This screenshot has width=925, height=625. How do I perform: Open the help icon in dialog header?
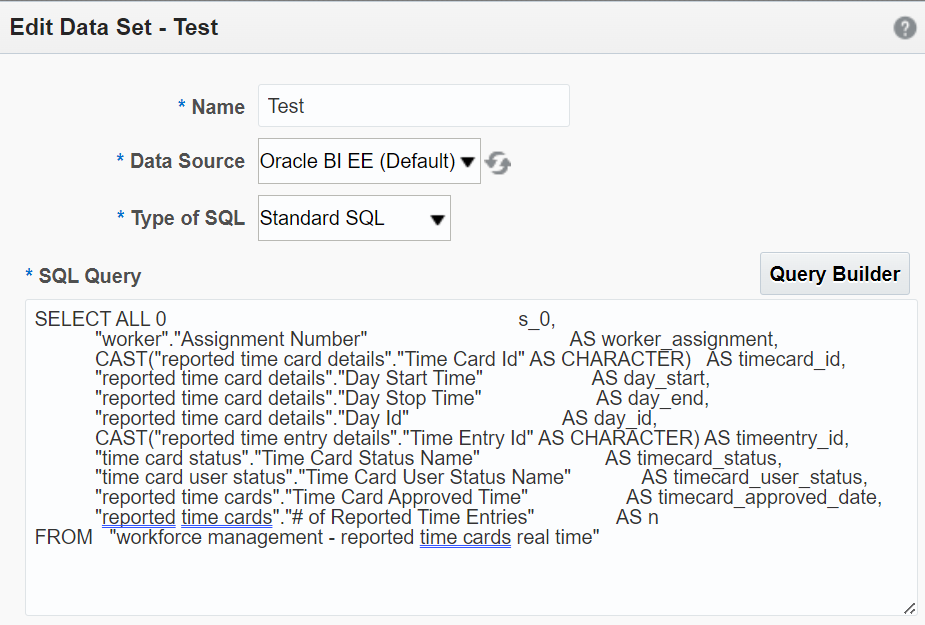904,28
